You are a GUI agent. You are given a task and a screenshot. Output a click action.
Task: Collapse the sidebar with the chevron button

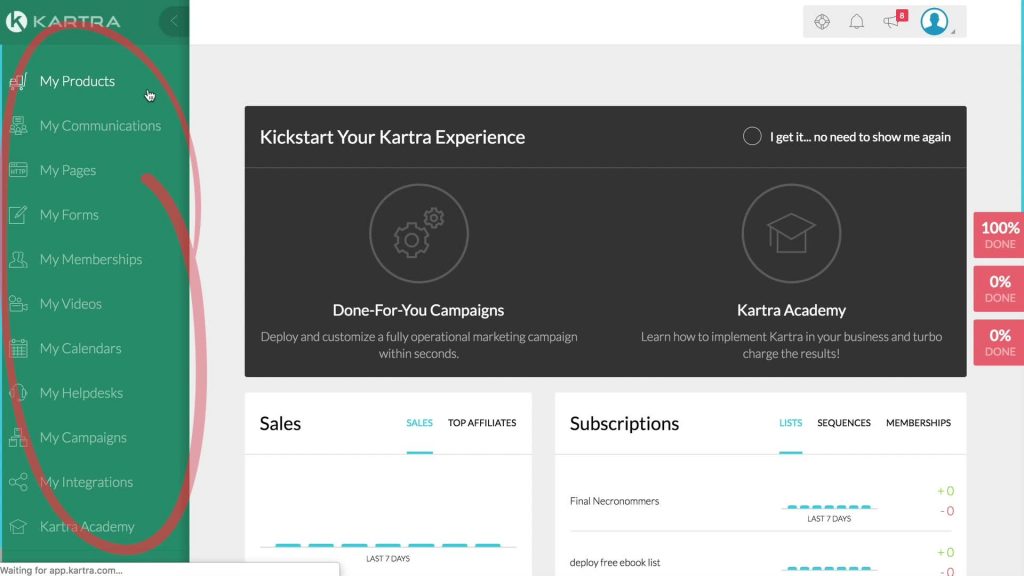click(174, 22)
